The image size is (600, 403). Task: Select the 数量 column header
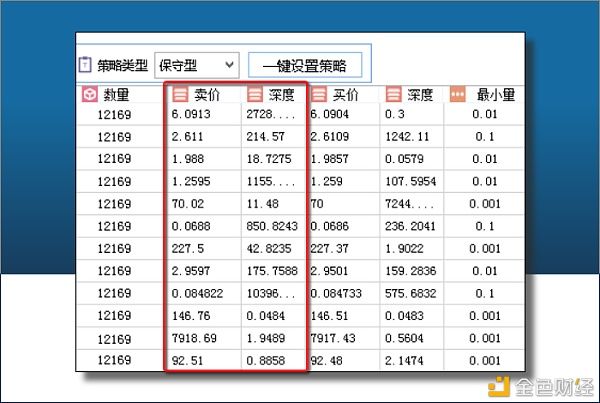116,95
